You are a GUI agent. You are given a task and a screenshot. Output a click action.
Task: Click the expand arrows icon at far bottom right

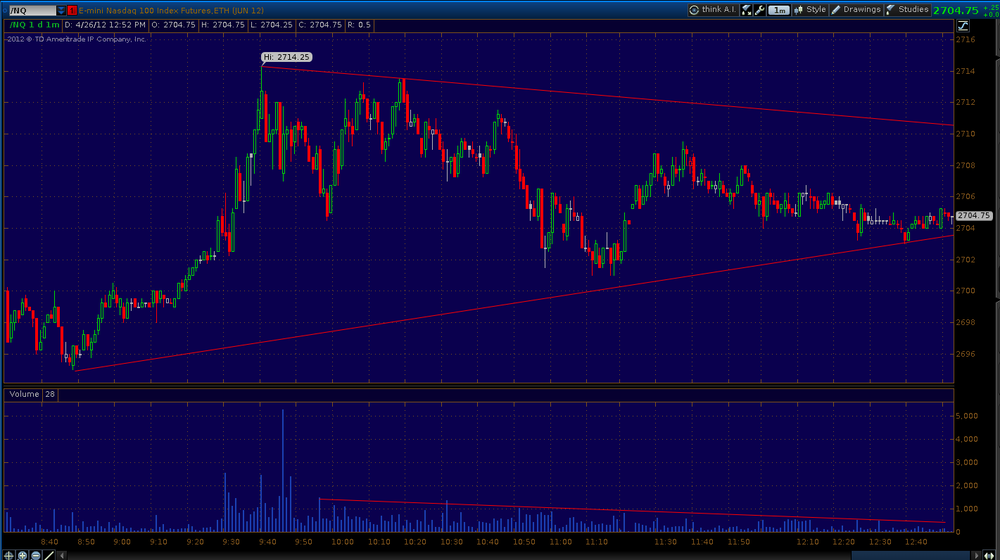tap(989, 556)
